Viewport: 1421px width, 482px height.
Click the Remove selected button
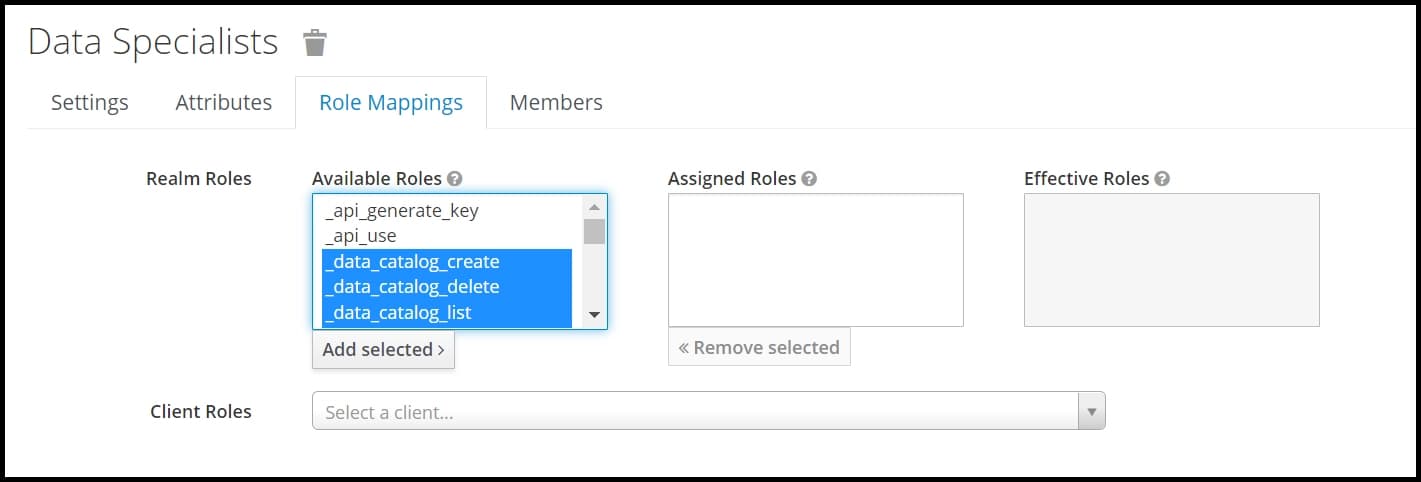tap(759, 347)
